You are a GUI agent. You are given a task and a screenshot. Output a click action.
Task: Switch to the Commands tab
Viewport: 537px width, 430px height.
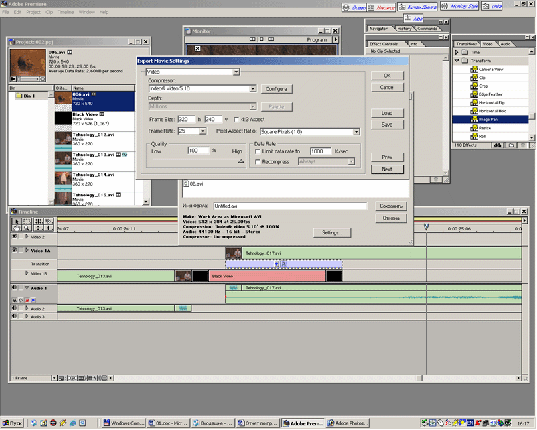coord(427,29)
